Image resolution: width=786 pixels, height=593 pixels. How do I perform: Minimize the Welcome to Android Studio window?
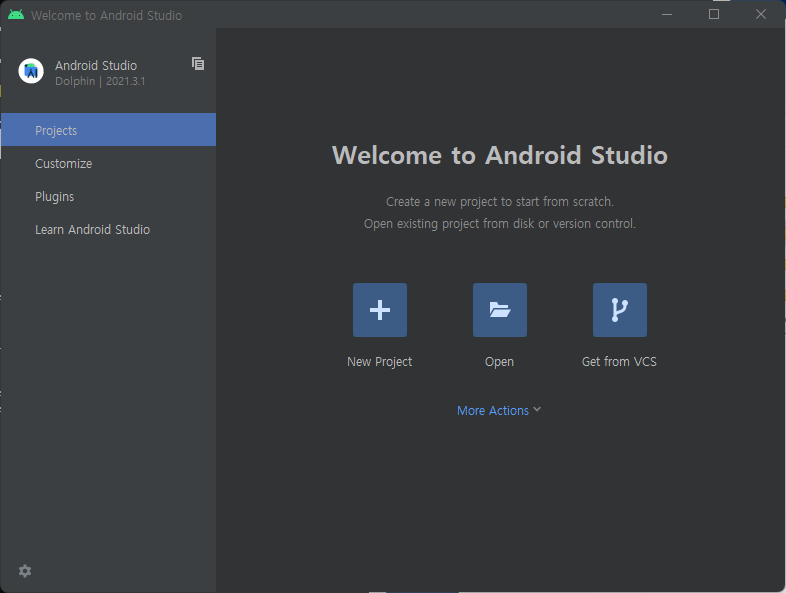click(667, 15)
